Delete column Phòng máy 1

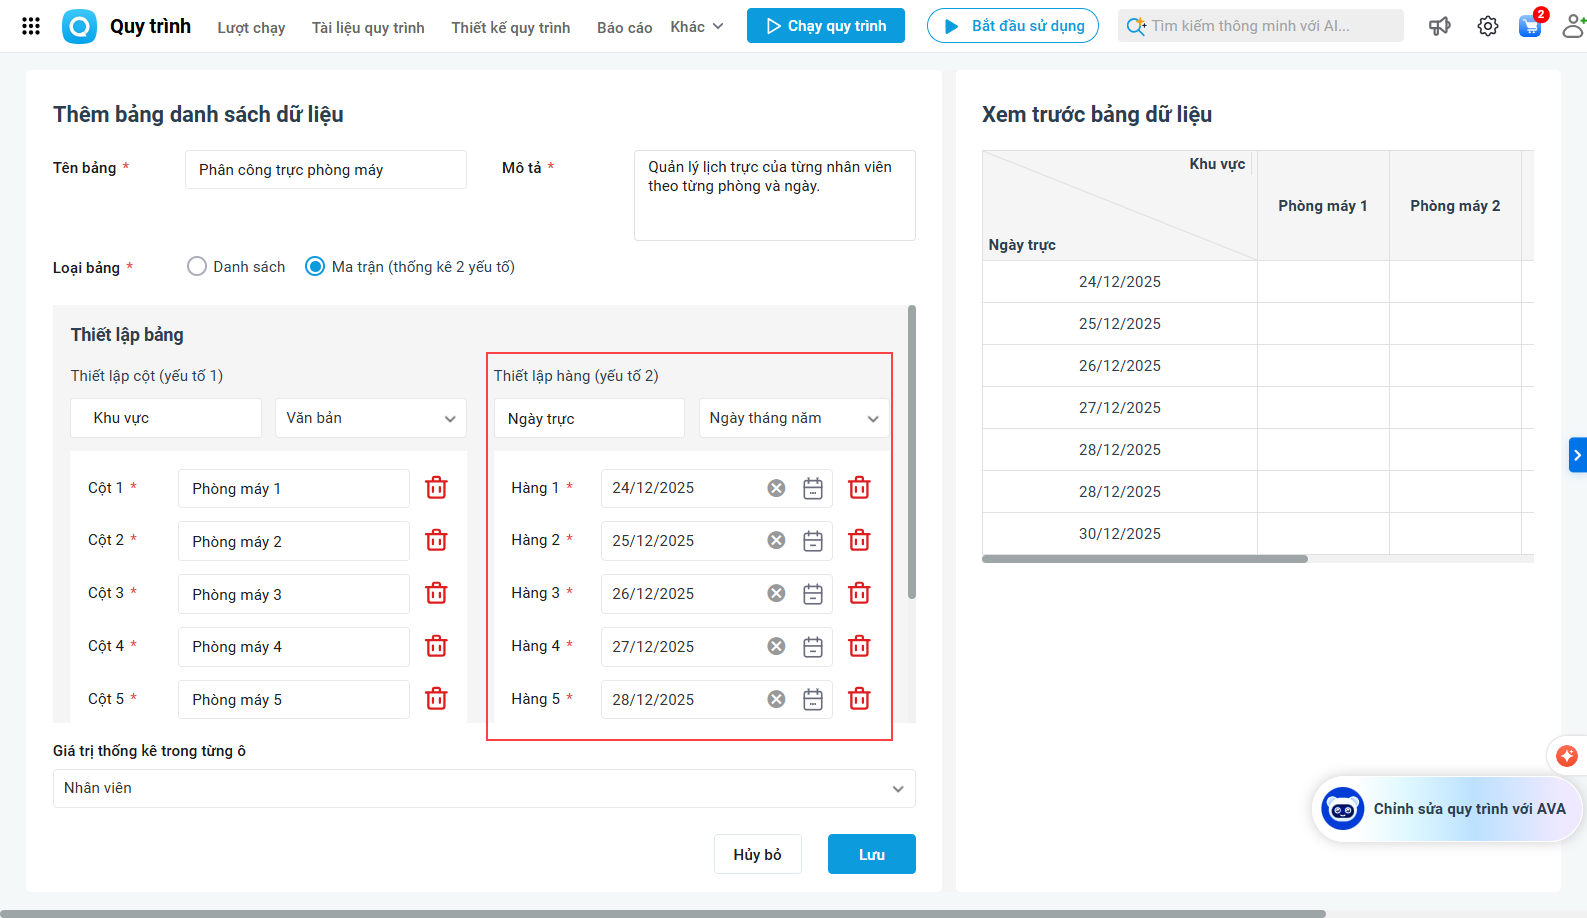pos(436,488)
